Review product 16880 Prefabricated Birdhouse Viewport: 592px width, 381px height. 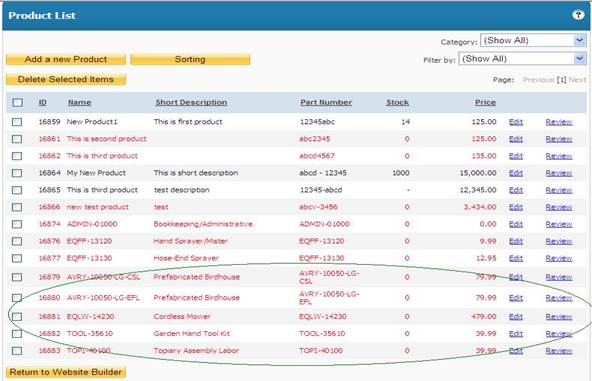coord(559,298)
